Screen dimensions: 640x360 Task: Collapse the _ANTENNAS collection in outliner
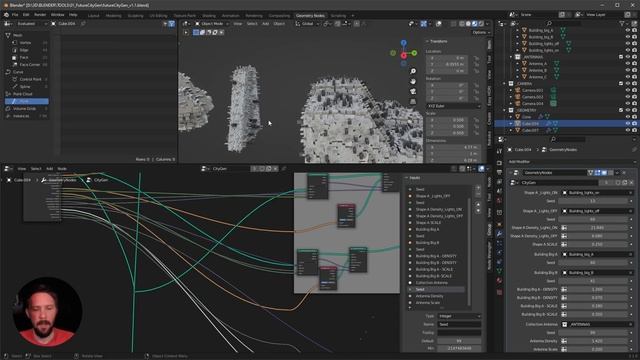tap(511, 57)
